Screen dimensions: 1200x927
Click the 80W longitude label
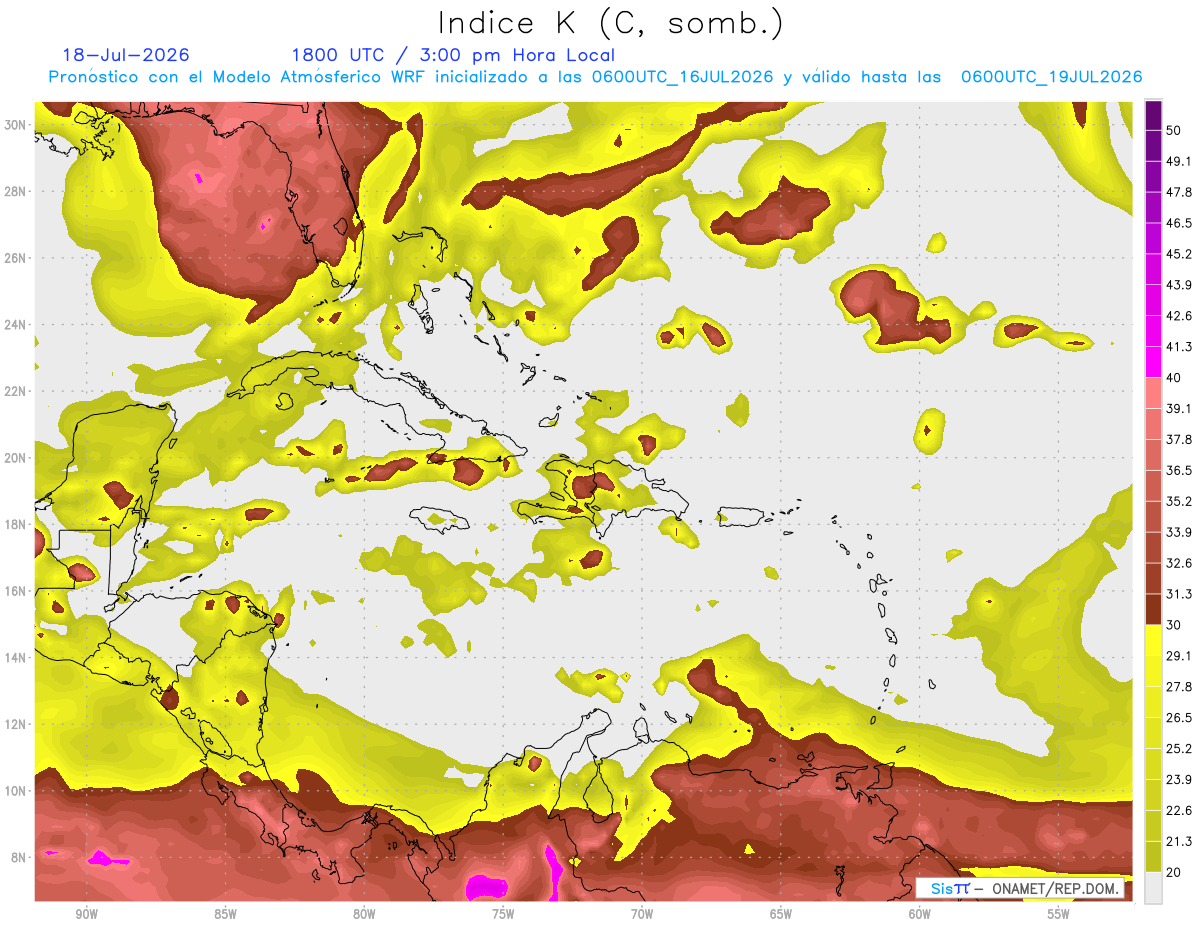[364, 914]
